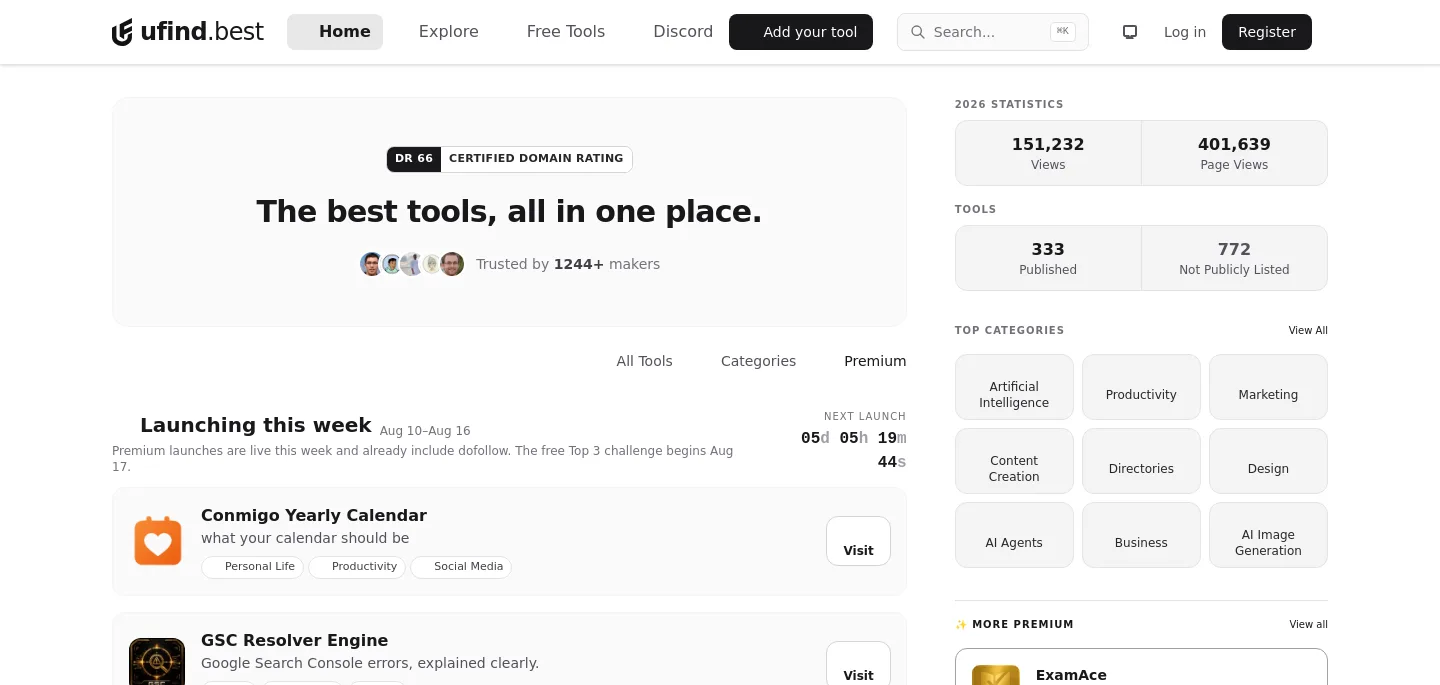Click 'Trusted by 1244+ makers' text

[x=568, y=264]
